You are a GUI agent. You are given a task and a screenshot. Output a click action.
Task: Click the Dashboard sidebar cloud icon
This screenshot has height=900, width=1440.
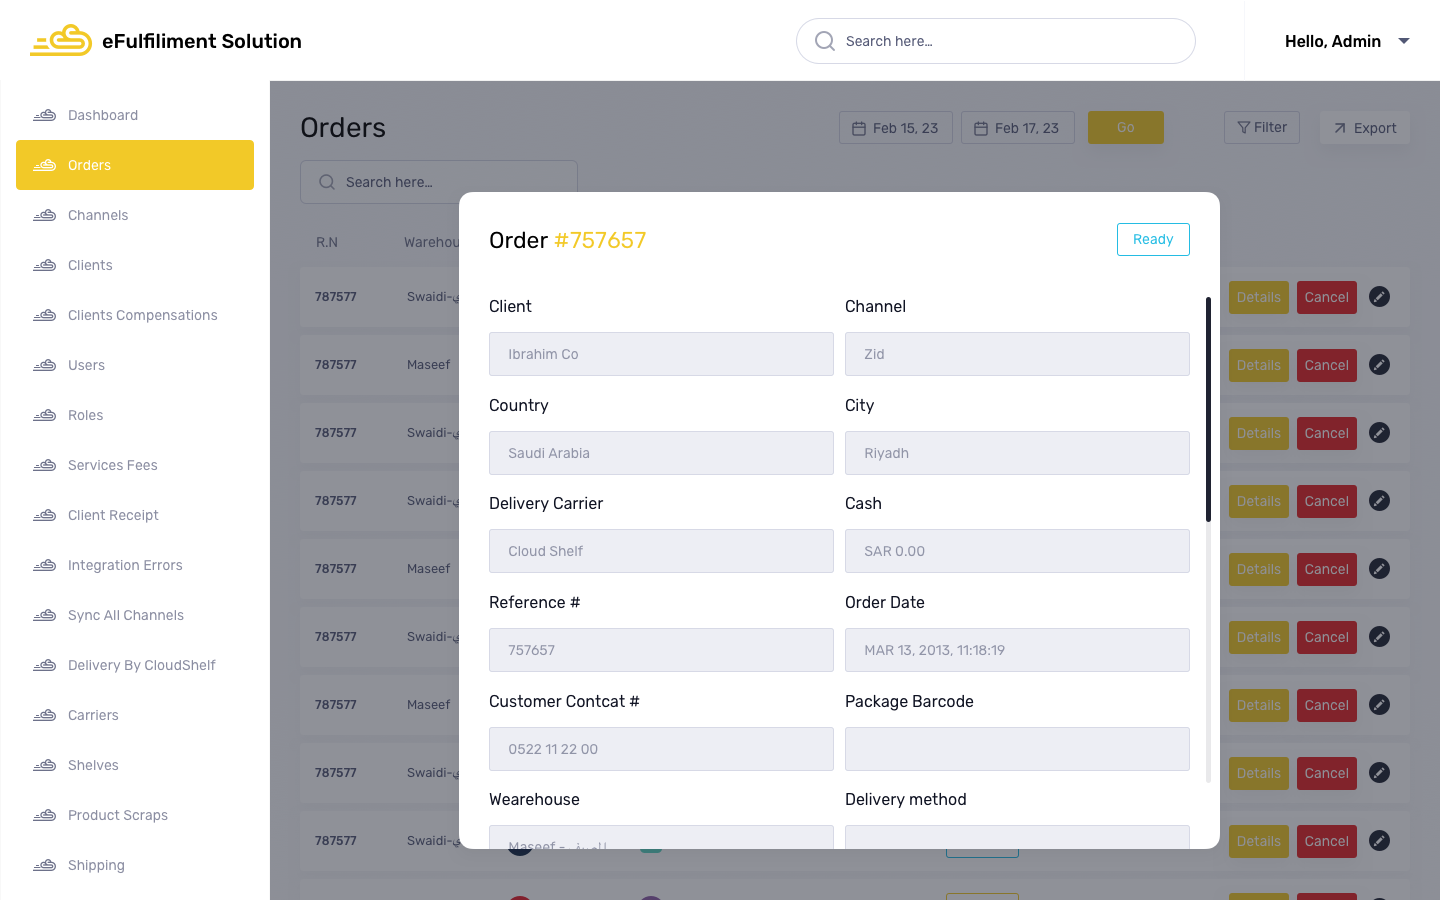point(44,115)
